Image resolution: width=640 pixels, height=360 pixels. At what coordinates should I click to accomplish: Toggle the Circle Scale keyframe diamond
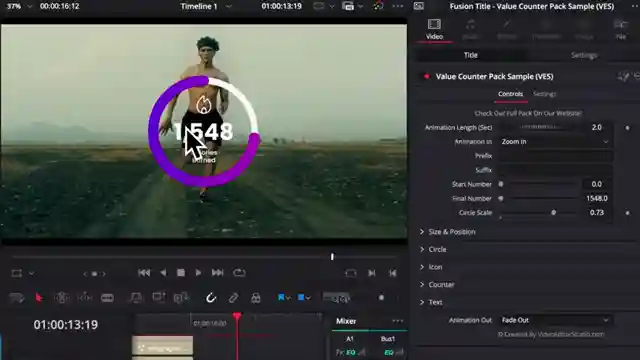point(627,213)
